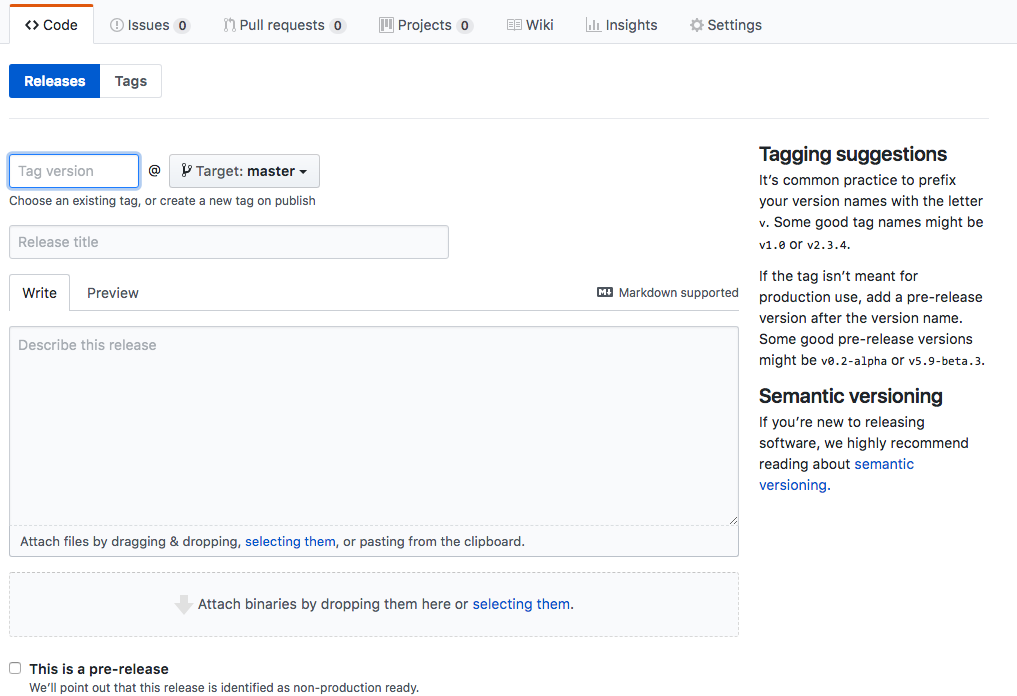Viewport: 1017px width, 696px height.
Task: Switch to the Wiki tab
Action: pos(530,25)
